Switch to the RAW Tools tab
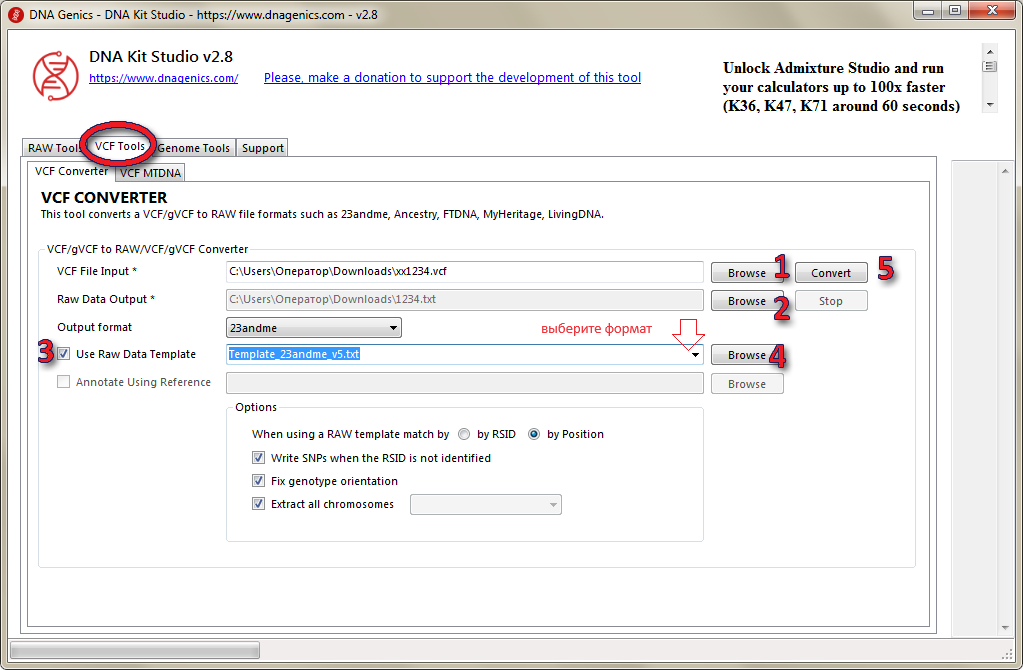The width and height of the screenshot is (1023, 670). click(x=52, y=148)
